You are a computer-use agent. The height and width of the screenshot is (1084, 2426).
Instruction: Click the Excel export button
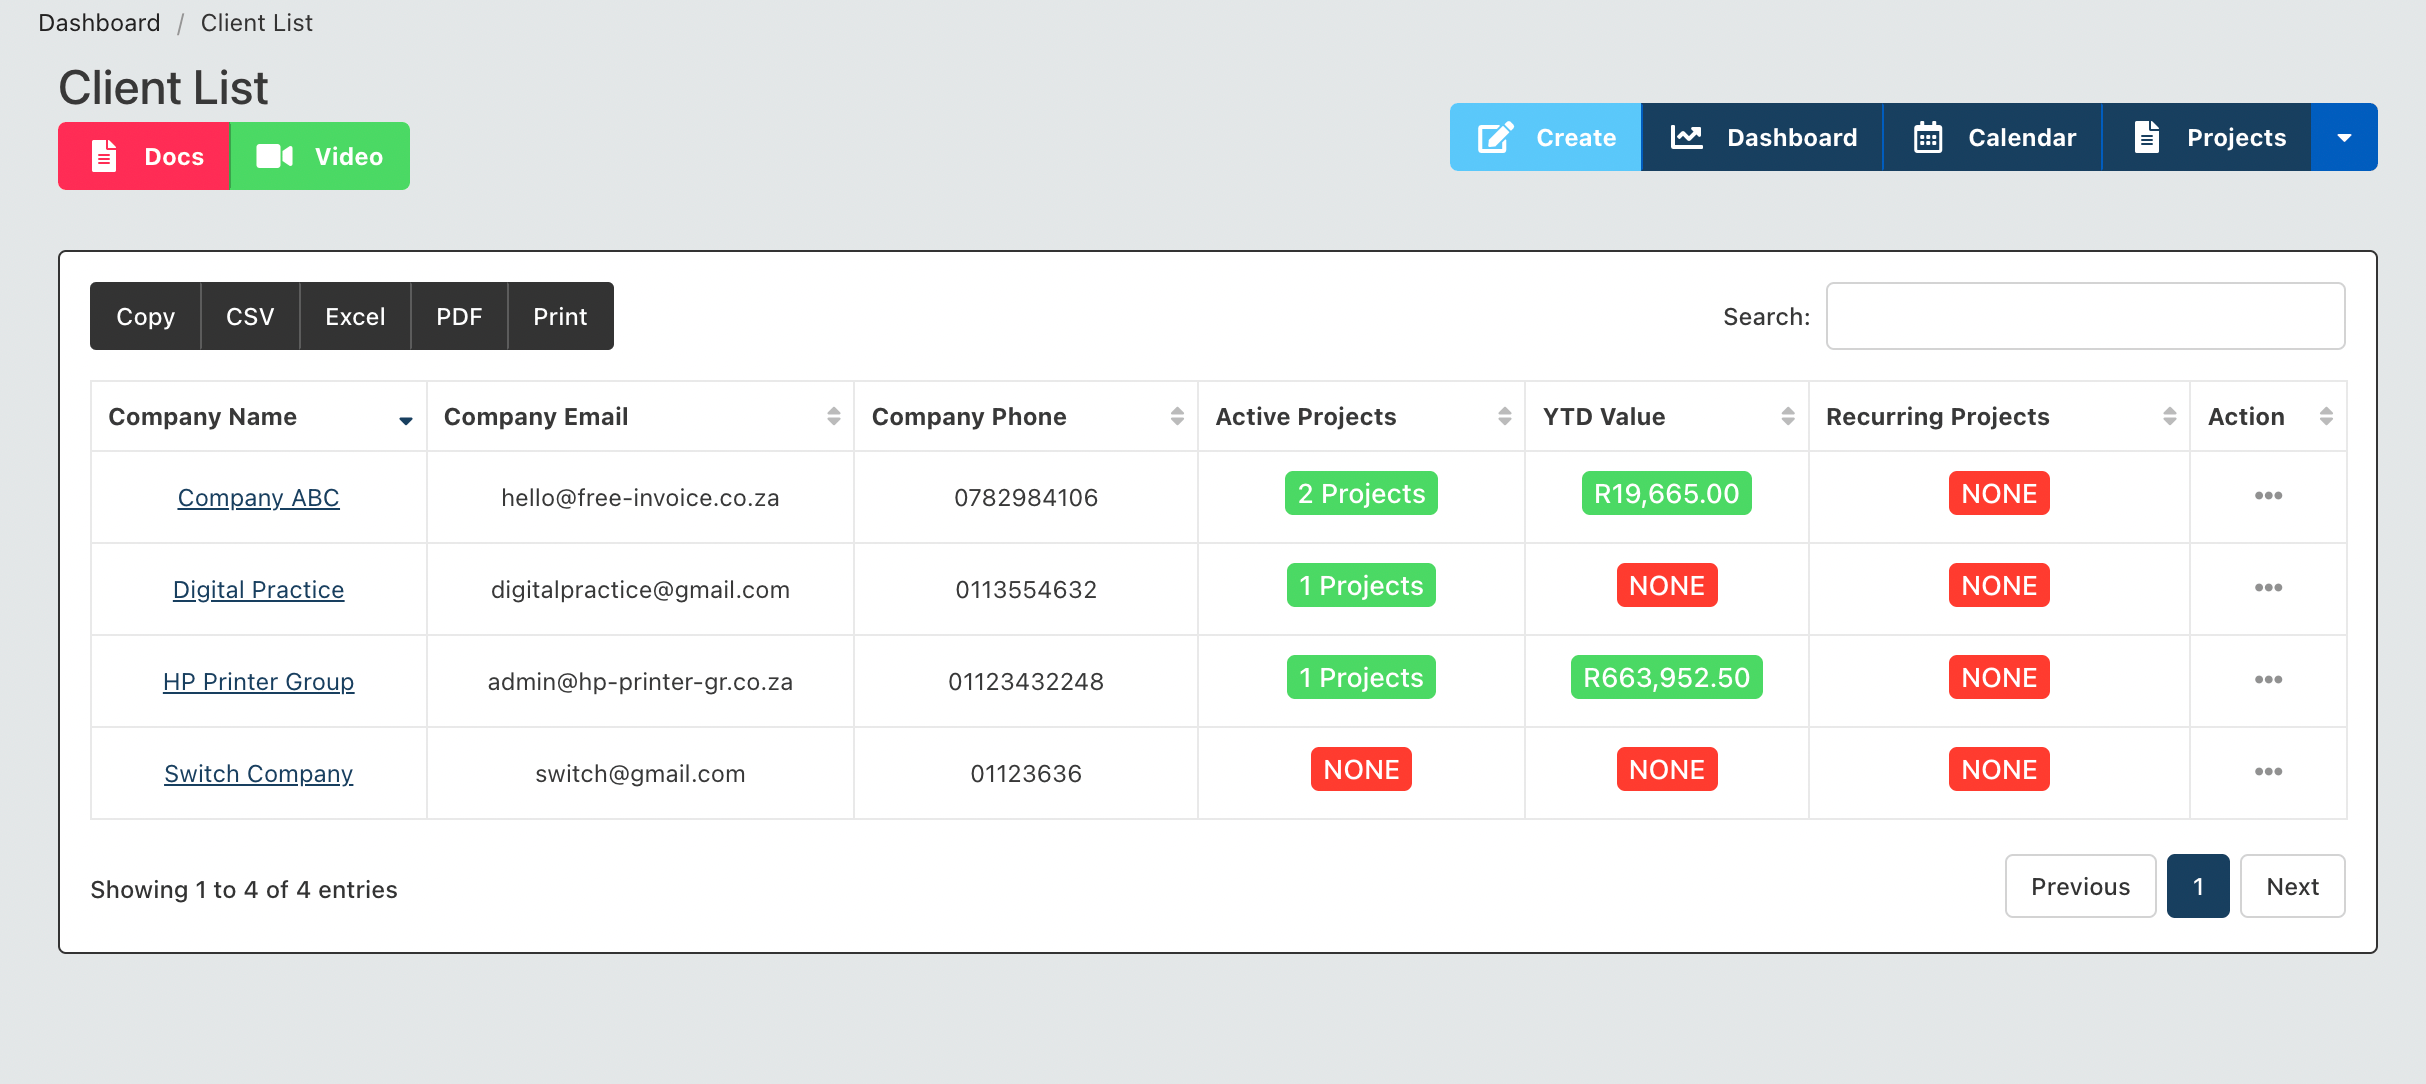pyautogui.click(x=353, y=315)
